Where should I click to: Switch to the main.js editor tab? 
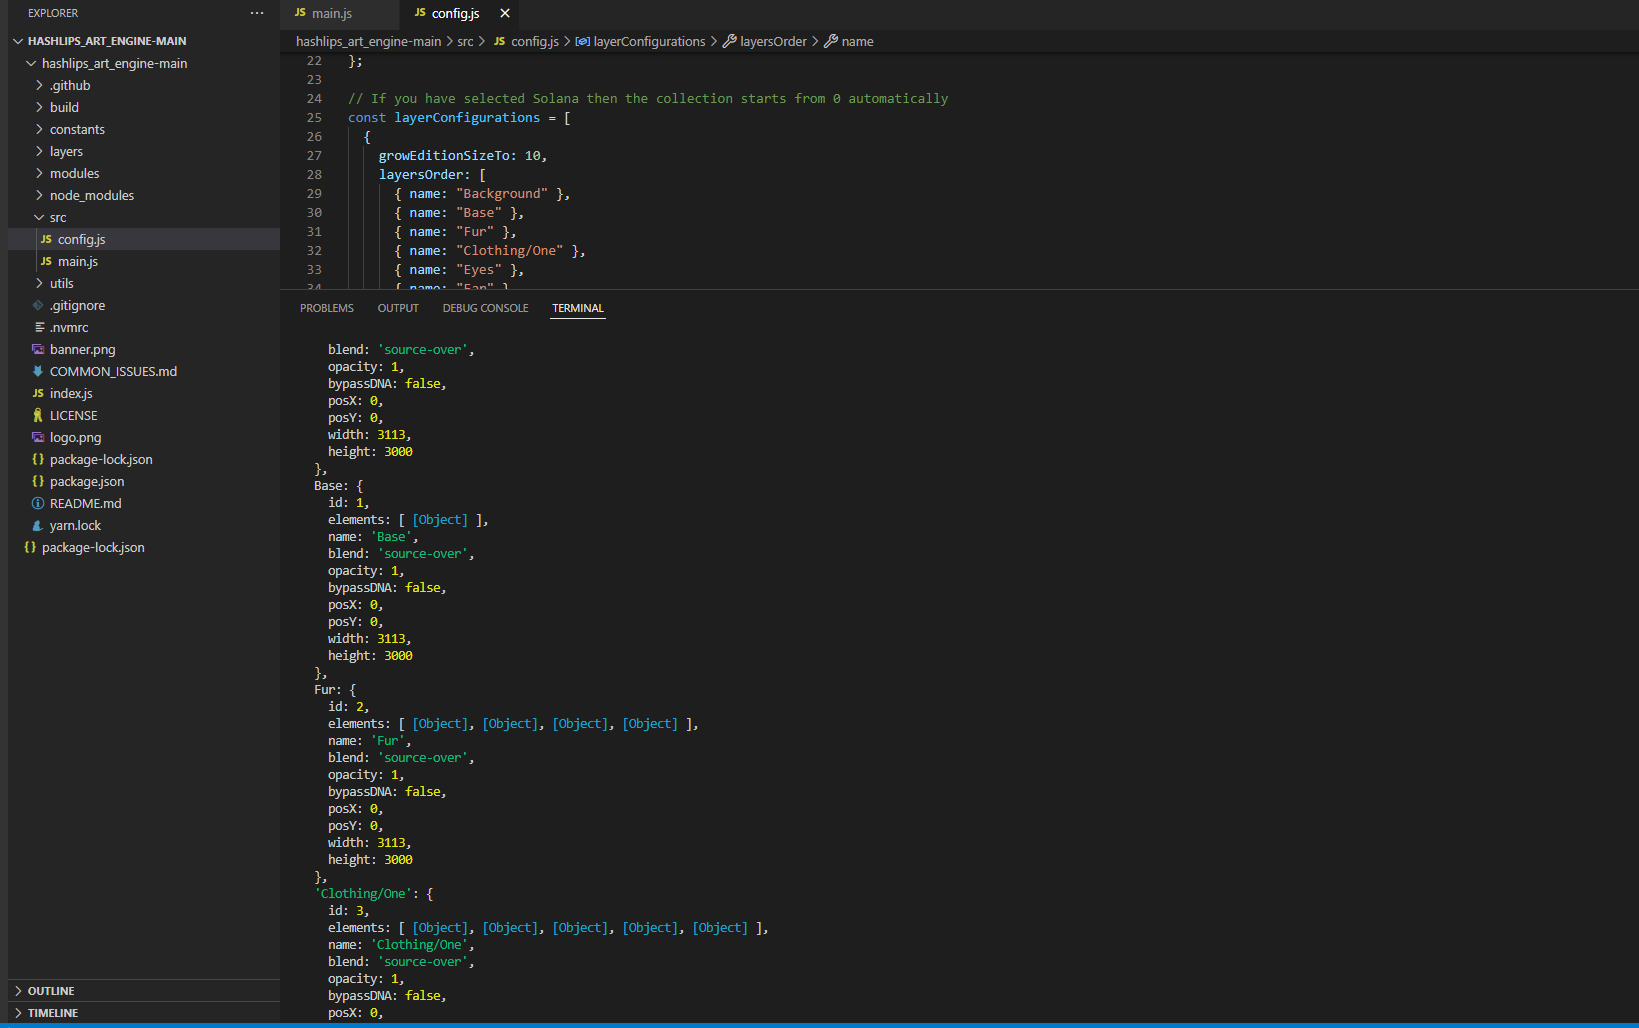pos(332,13)
